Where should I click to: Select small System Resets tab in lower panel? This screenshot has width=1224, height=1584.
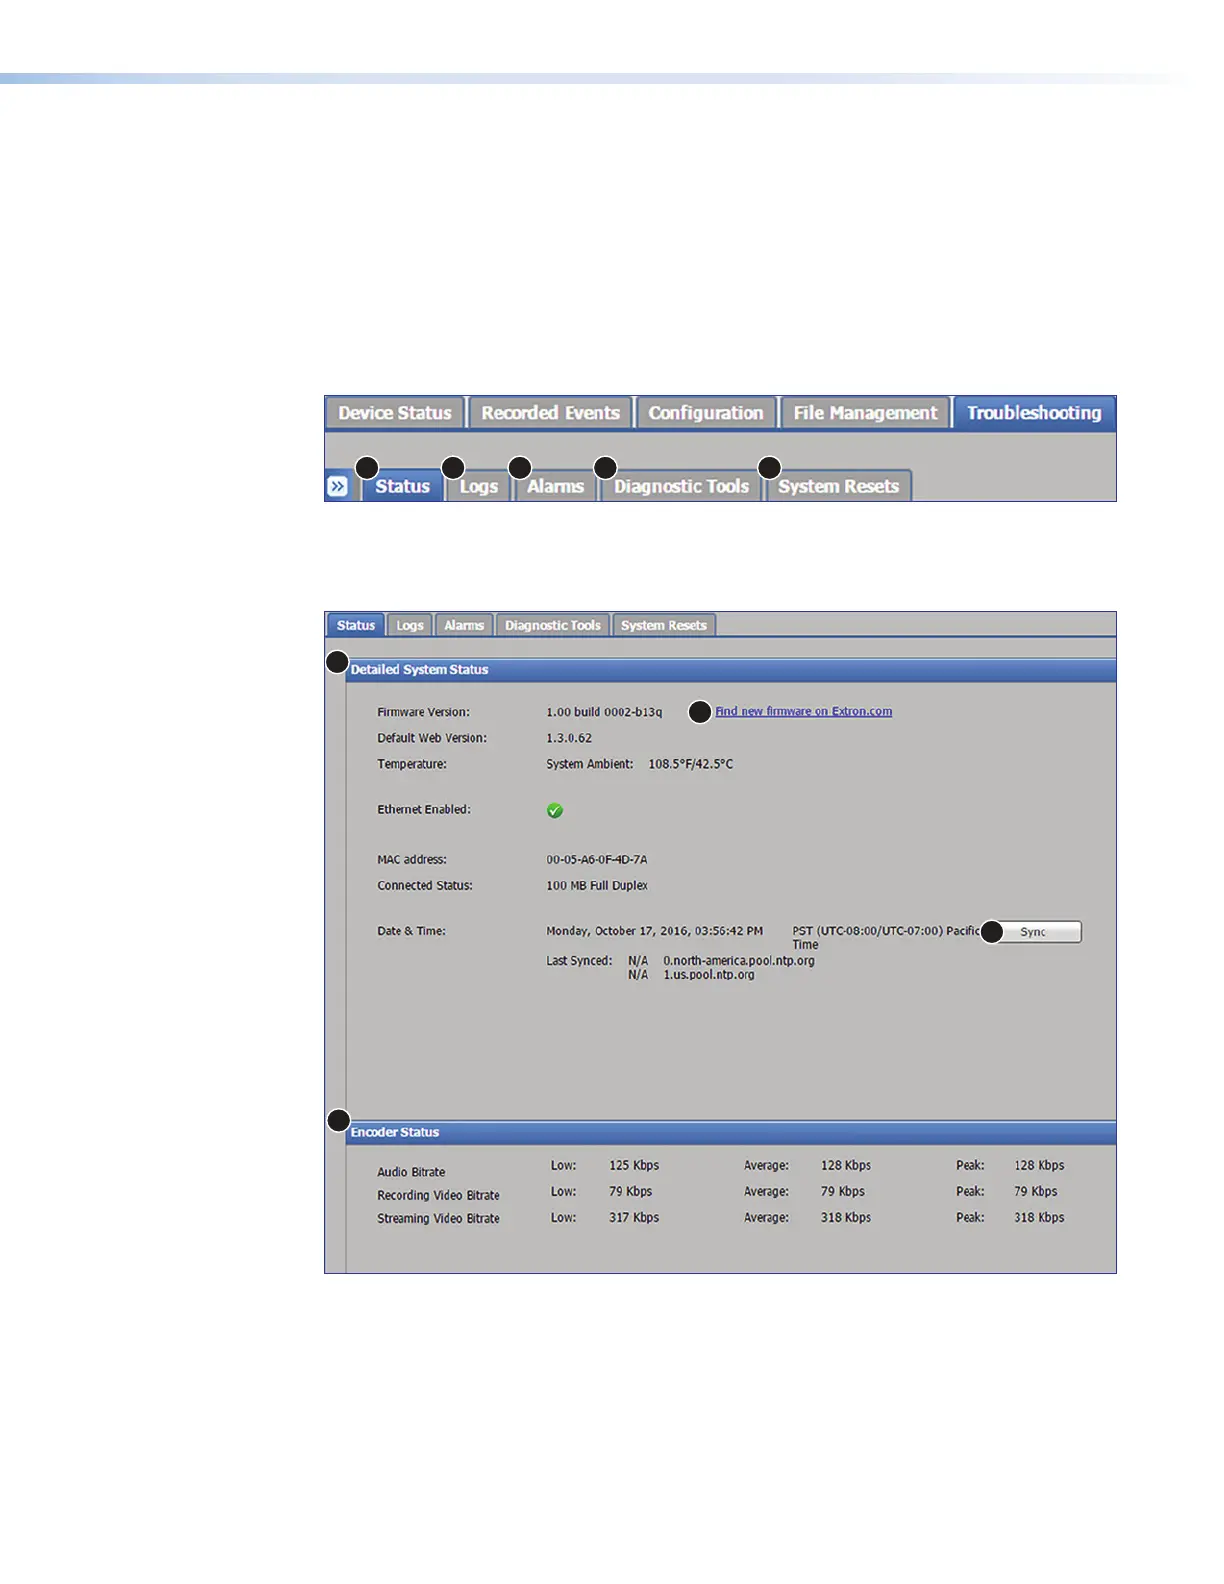[x=664, y=625]
